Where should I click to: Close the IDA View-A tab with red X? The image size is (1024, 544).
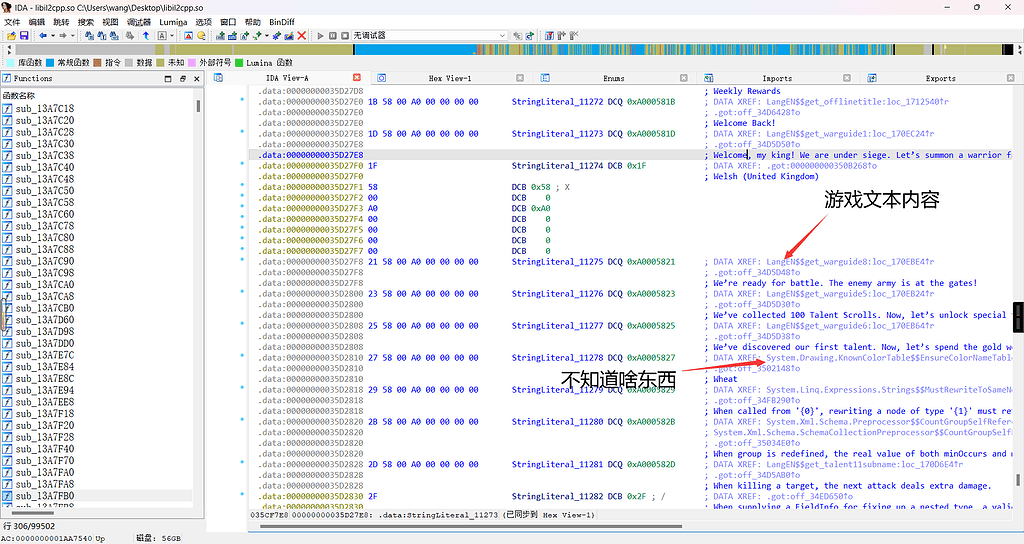click(357, 78)
